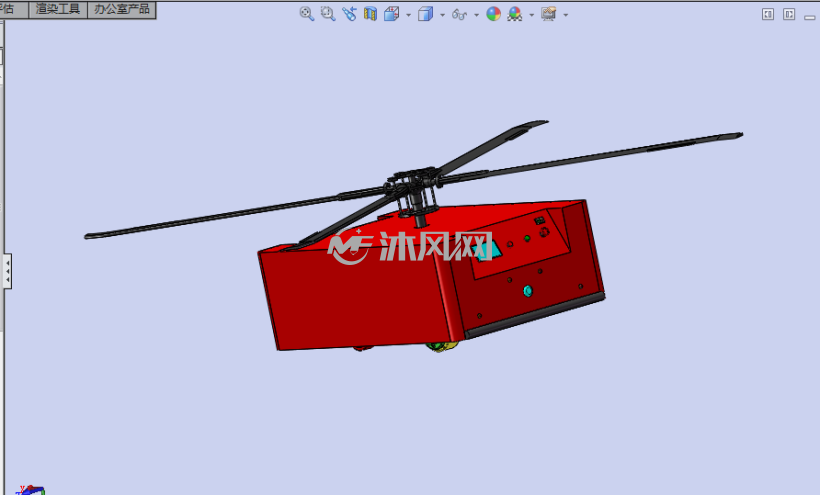Select the Zoom to Area tool
Viewport: 820px width, 495px height.
328,14
